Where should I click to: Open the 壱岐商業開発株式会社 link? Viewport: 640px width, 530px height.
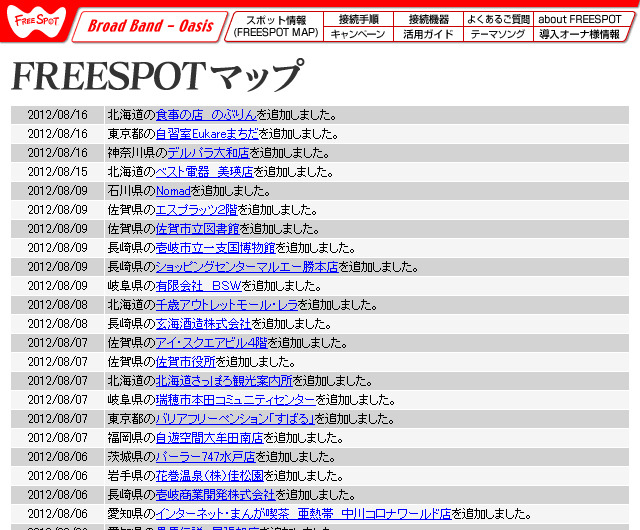[x=216, y=495]
